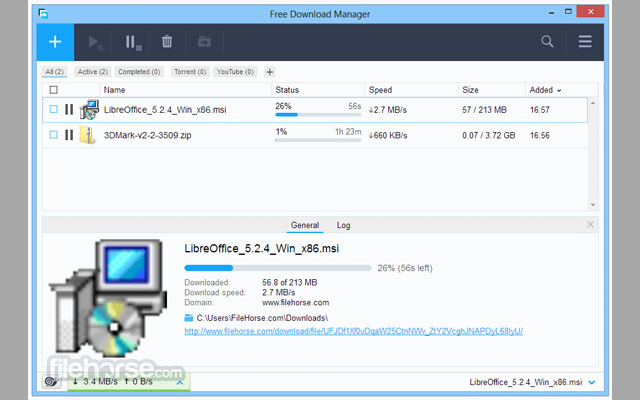Pause the 3DMark-v2-2-3509.zip download

pyautogui.click(x=69, y=135)
